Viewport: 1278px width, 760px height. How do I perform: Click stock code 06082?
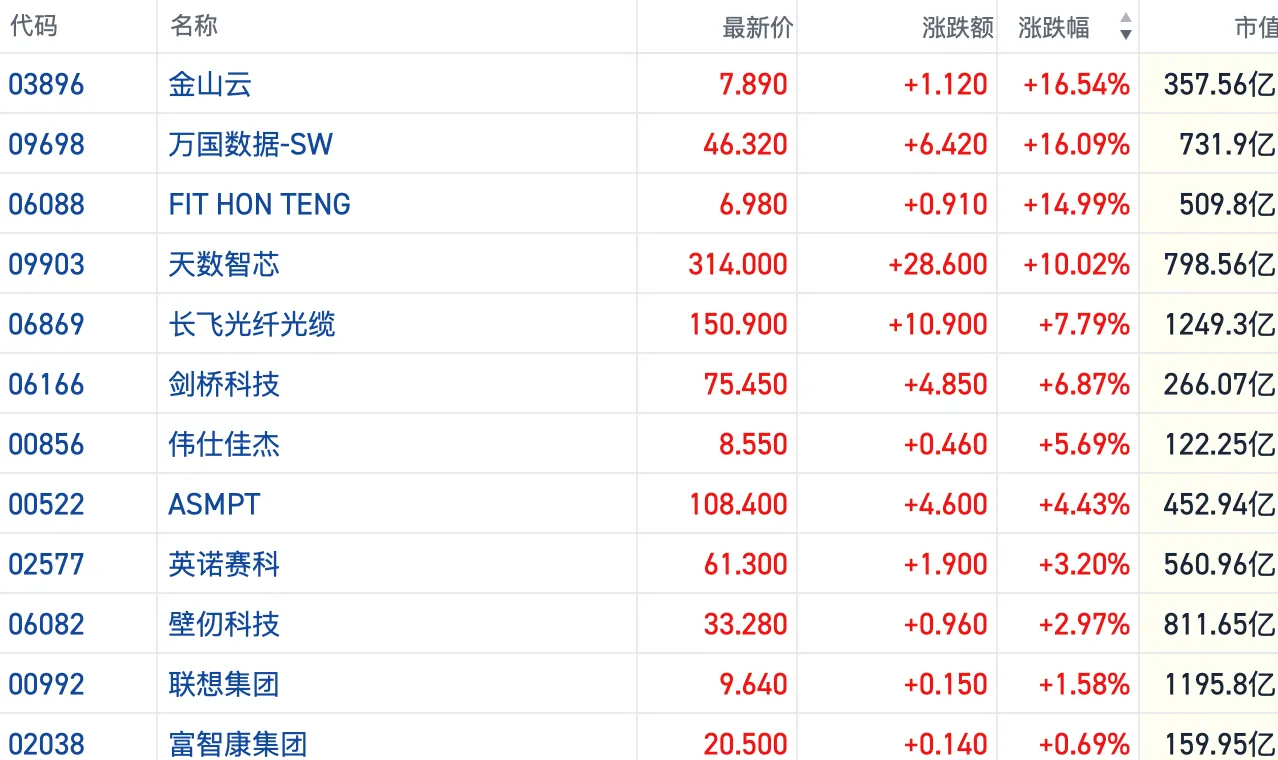coord(46,624)
